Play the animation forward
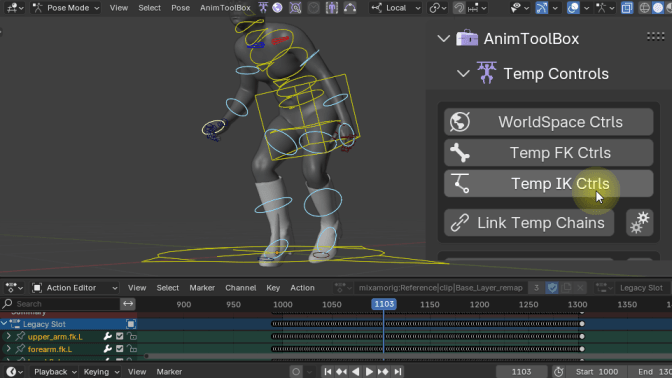The width and height of the screenshot is (672, 378). (369, 372)
